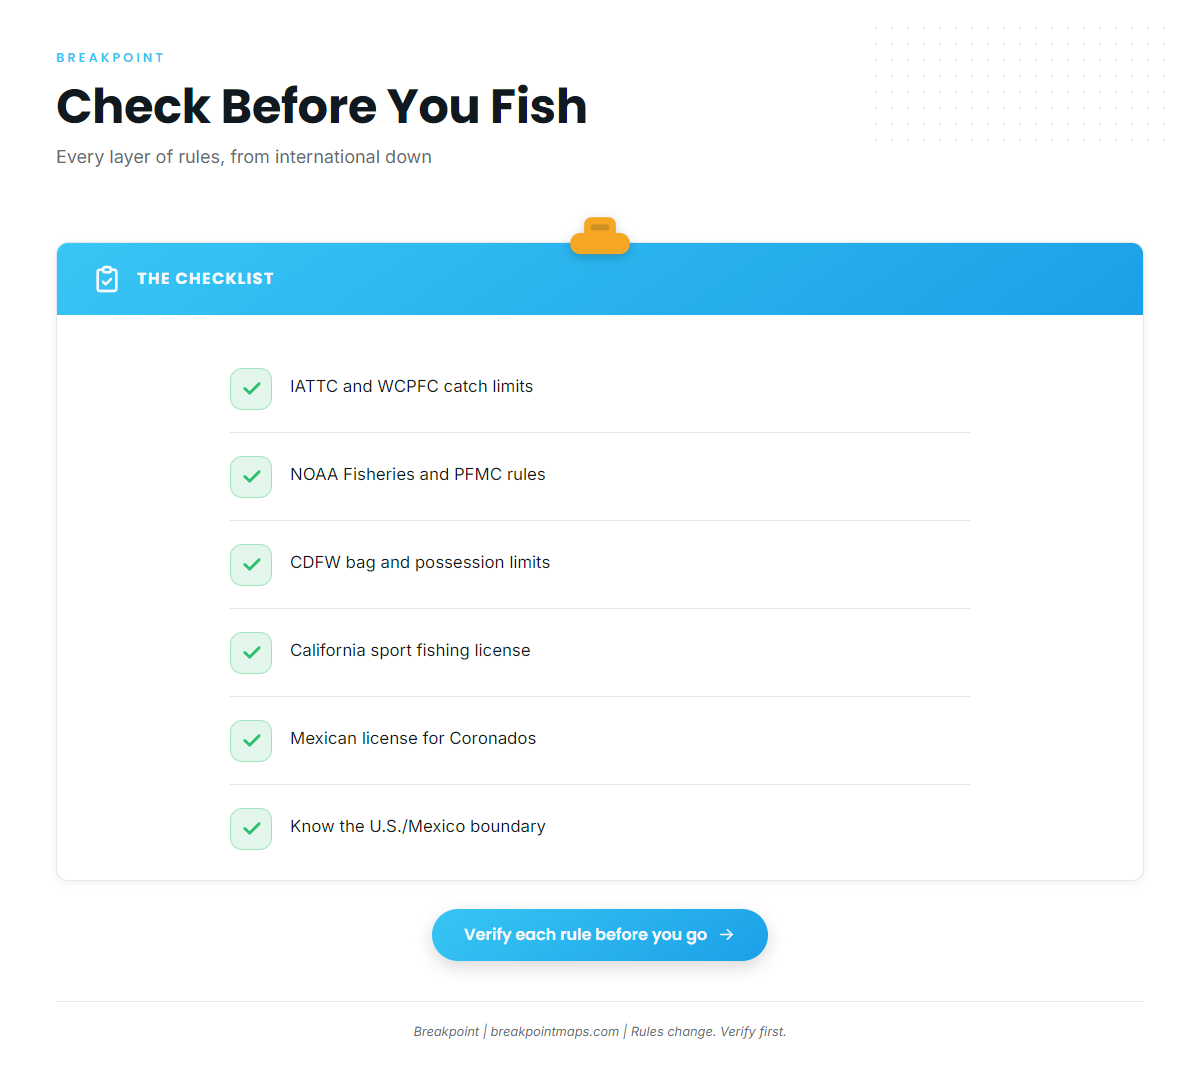Click arrow icon in Verify button
The height and width of the screenshot is (1066, 1200).
tap(727, 934)
